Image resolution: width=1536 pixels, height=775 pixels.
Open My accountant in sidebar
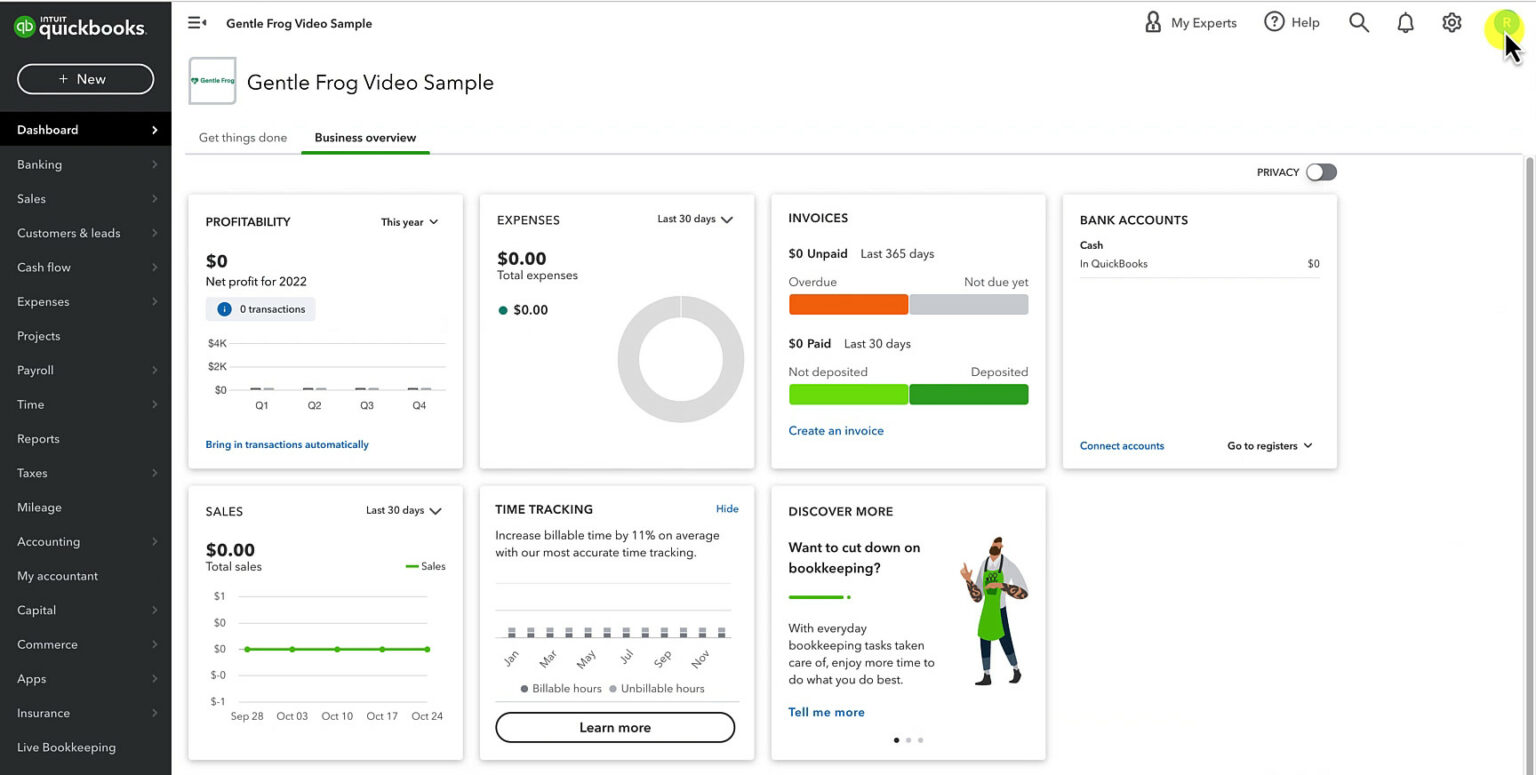86,576
